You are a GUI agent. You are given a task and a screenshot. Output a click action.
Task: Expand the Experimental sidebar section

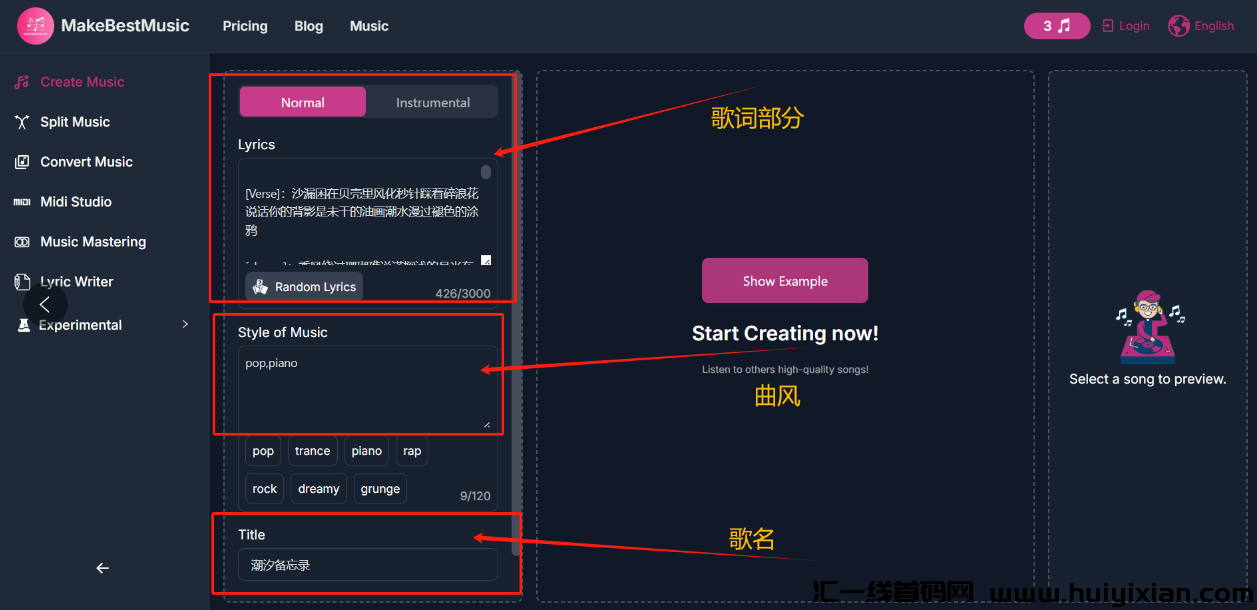[185, 324]
